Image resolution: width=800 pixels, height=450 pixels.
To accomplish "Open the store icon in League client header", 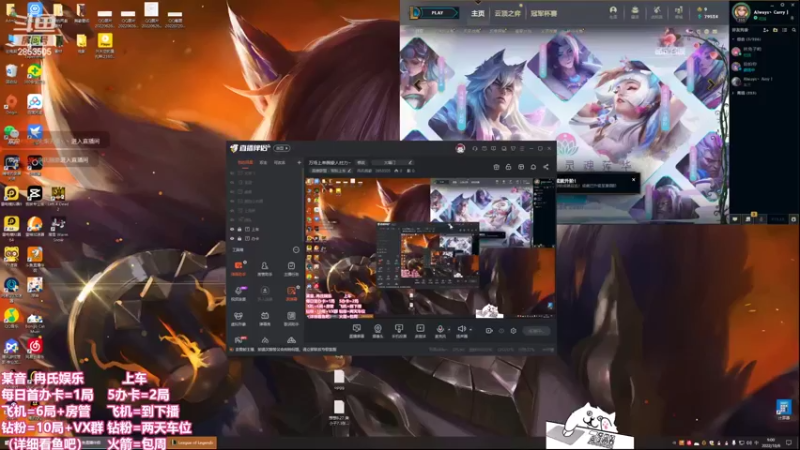I will [679, 12].
